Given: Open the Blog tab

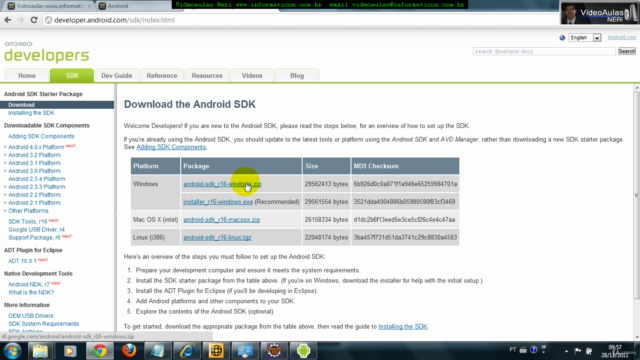Looking at the screenshot, I should coord(297,76).
